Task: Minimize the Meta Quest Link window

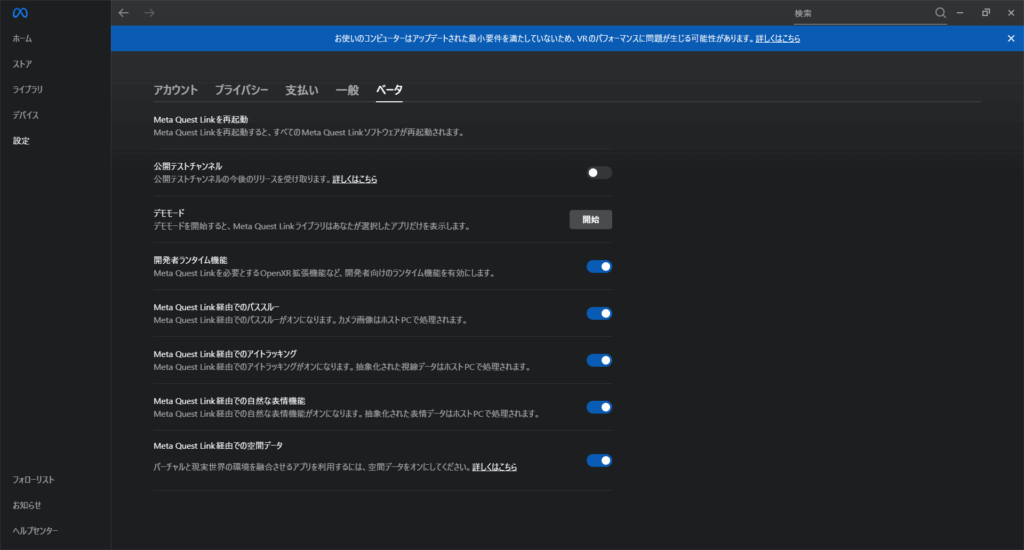Action: click(x=960, y=12)
